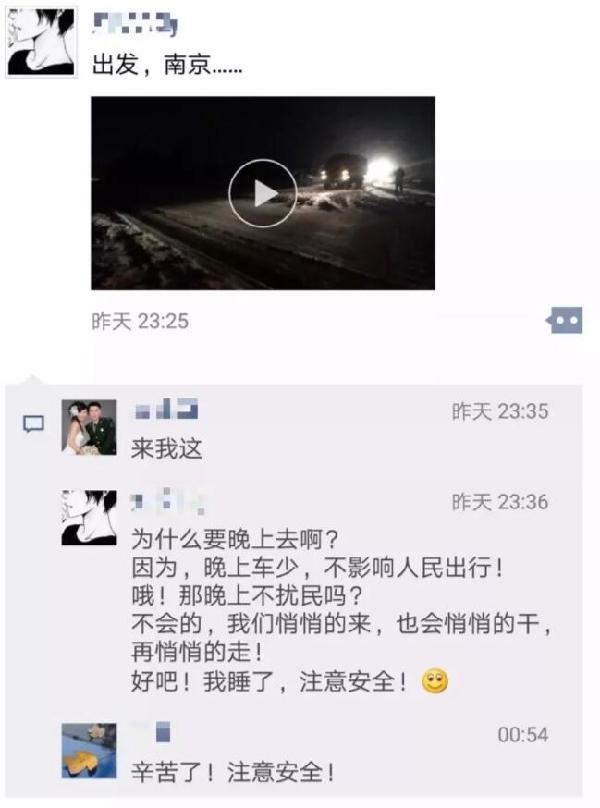The height and width of the screenshot is (808, 600).
Task: Play the night road video
Action: point(263,193)
